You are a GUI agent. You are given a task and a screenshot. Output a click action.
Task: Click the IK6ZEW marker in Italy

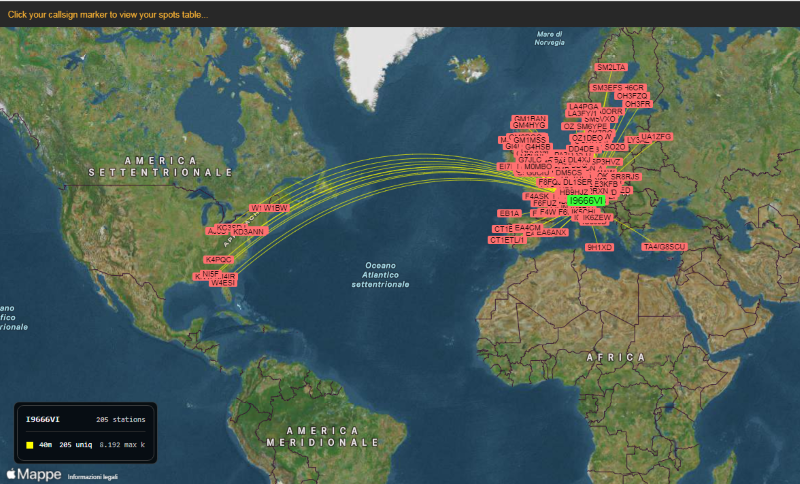[x=596, y=218]
